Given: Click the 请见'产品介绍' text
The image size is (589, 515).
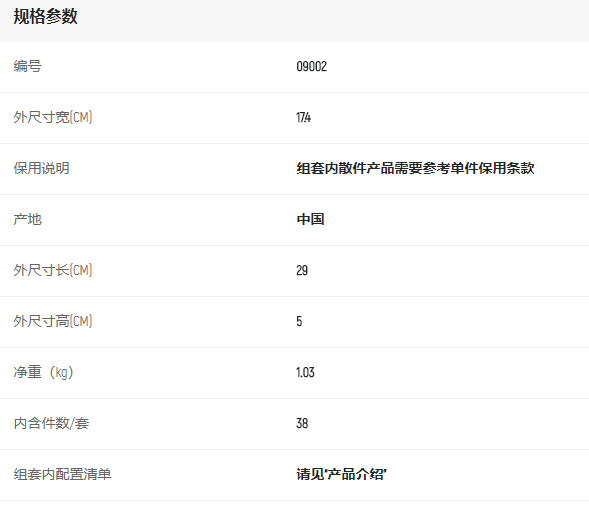Looking at the screenshot, I should click(341, 474).
